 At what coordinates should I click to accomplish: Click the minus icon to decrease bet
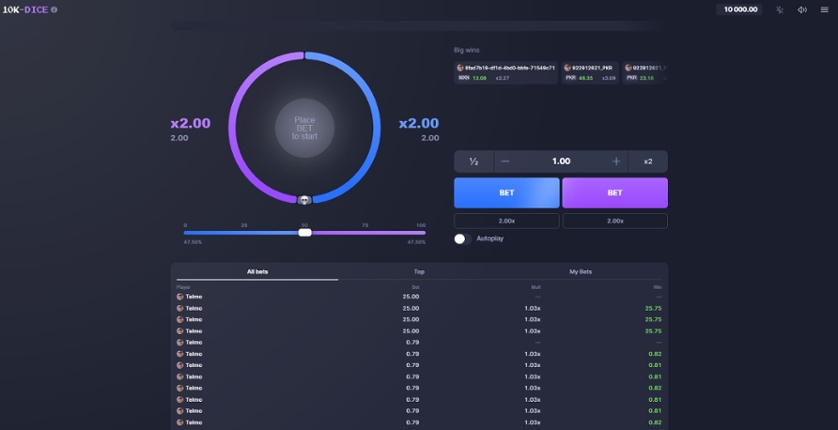click(505, 161)
